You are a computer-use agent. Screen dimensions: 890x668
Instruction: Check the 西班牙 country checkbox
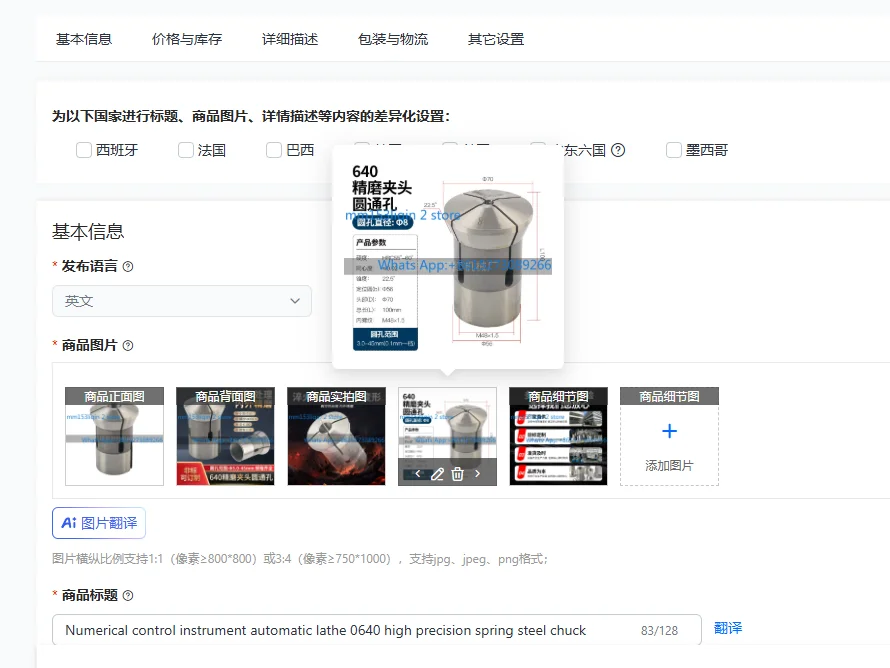coord(83,150)
